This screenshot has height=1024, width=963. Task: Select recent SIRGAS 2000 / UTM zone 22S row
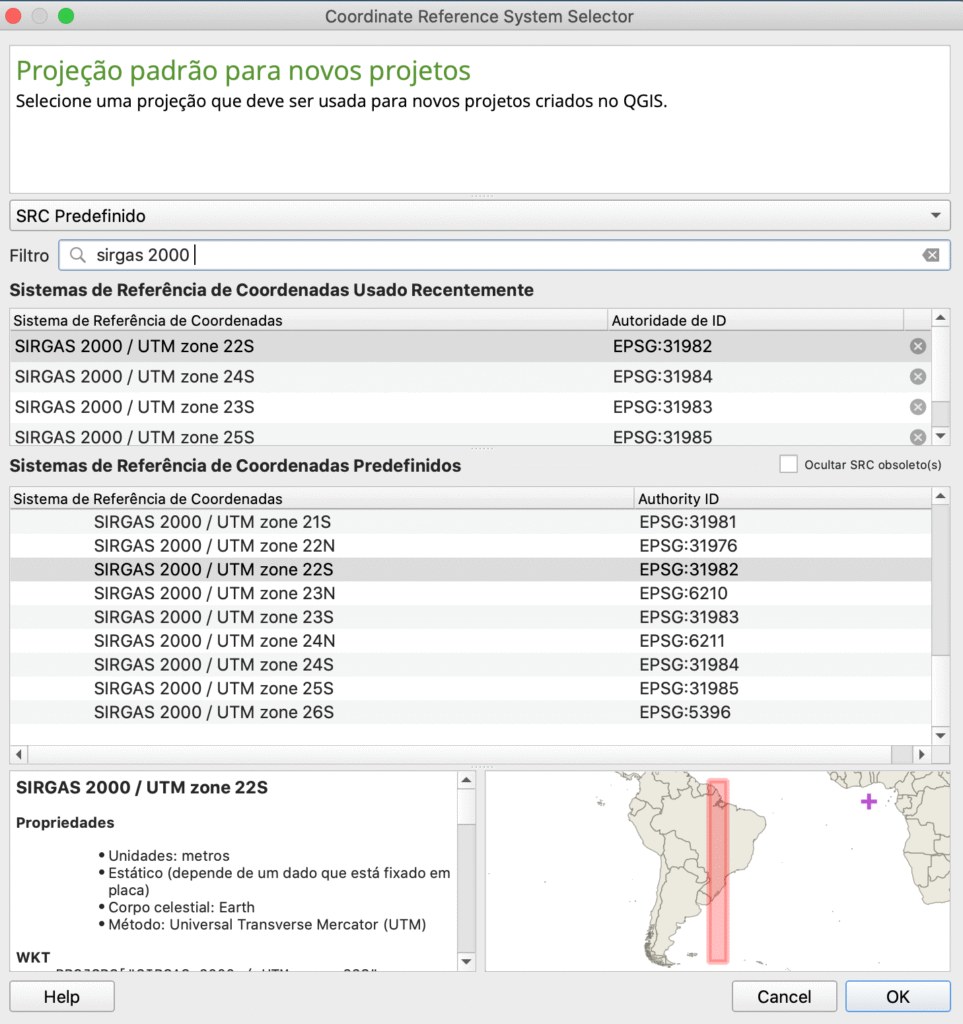pos(470,346)
